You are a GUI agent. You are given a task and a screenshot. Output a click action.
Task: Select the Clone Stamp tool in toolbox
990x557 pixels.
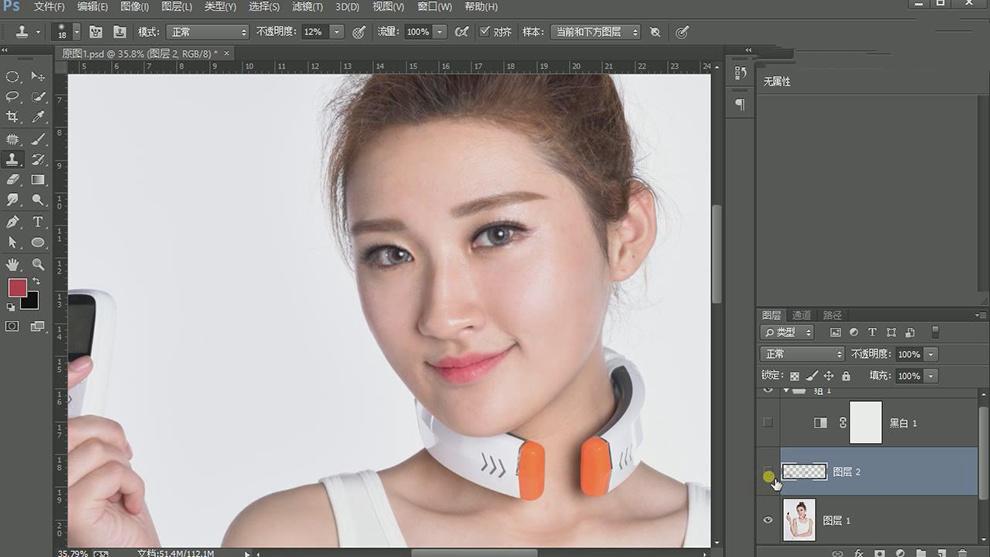(13, 159)
